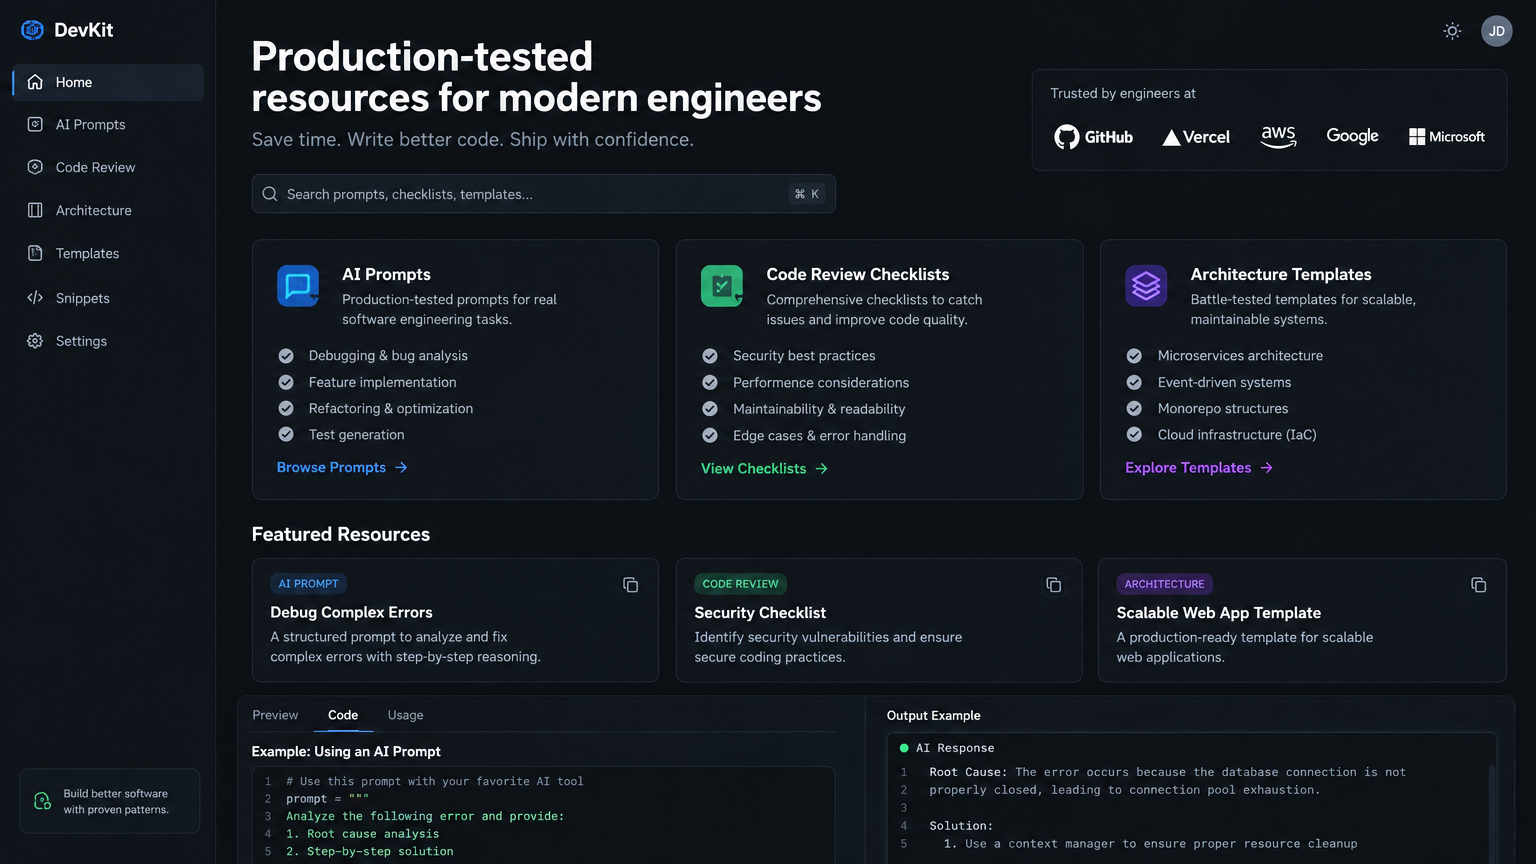Image resolution: width=1536 pixels, height=864 pixels.
Task: Click the purple Architecture Templates layers icon
Action: pos(1146,286)
